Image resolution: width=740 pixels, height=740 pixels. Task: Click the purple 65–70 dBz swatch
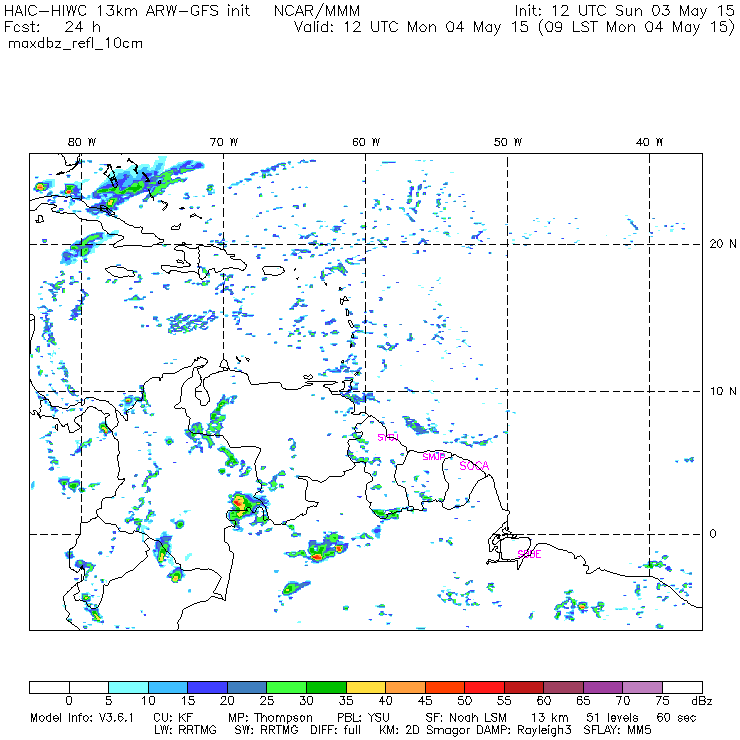click(603, 687)
